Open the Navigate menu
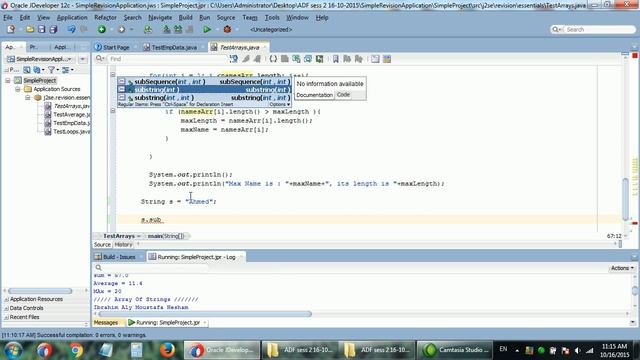Image resolution: width=640 pixels, height=360 pixels. [x=160, y=18]
